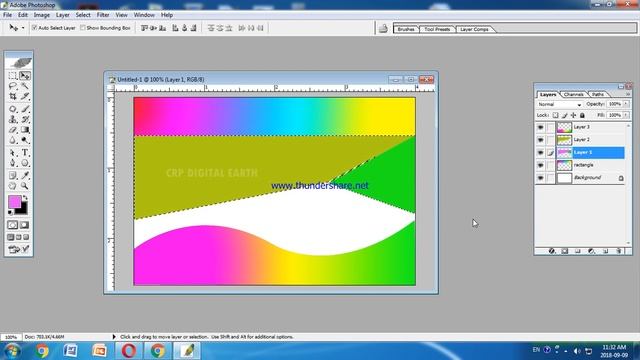Click the delete layer trash icon
Screen dimensions: 640x360
(x=619, y=251)
